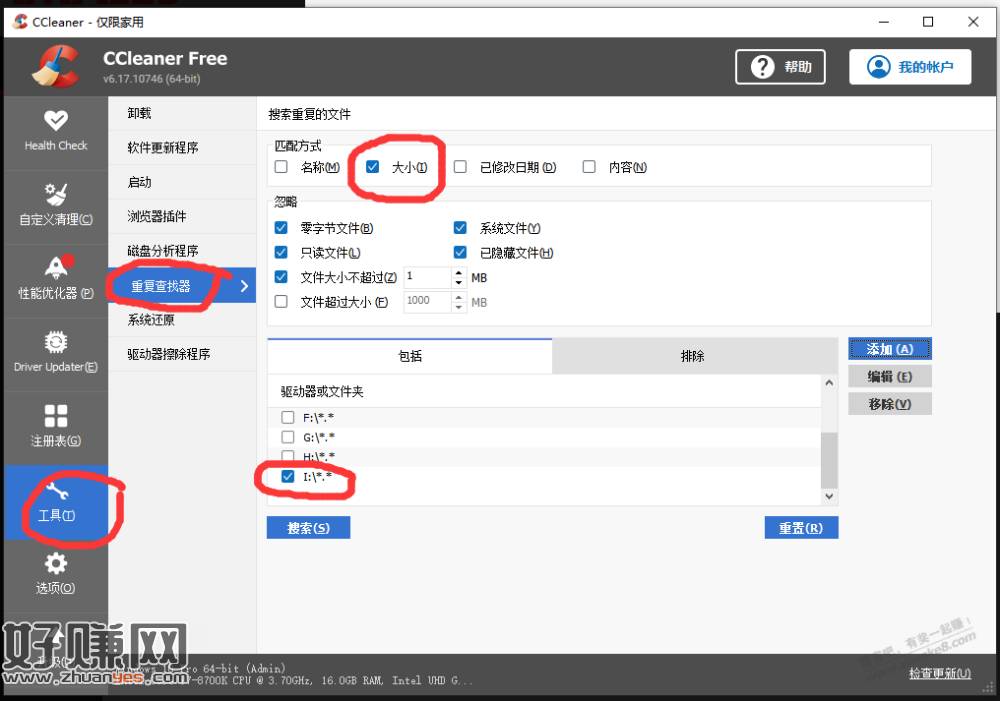
Task: Switch to the 排除 tab
Action: (693, 356)
